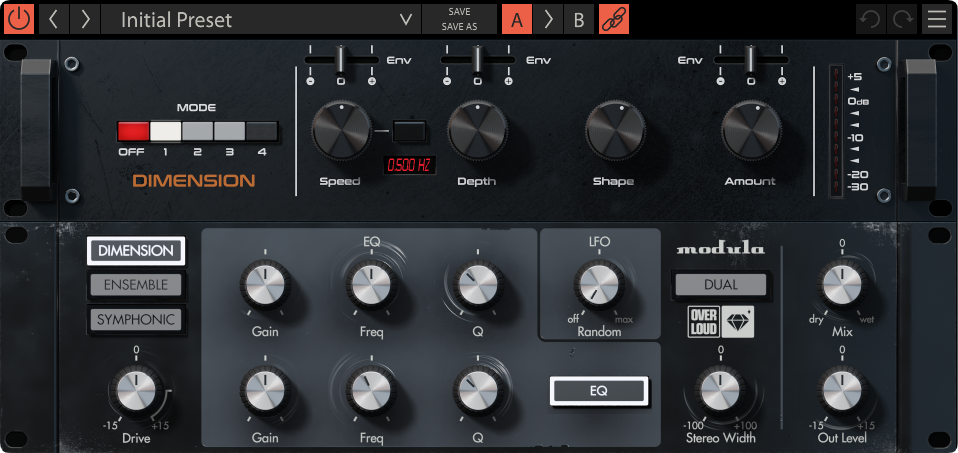Click SAVE AS preset button
This screenshot has width=958, height=453.
point(459,27)
